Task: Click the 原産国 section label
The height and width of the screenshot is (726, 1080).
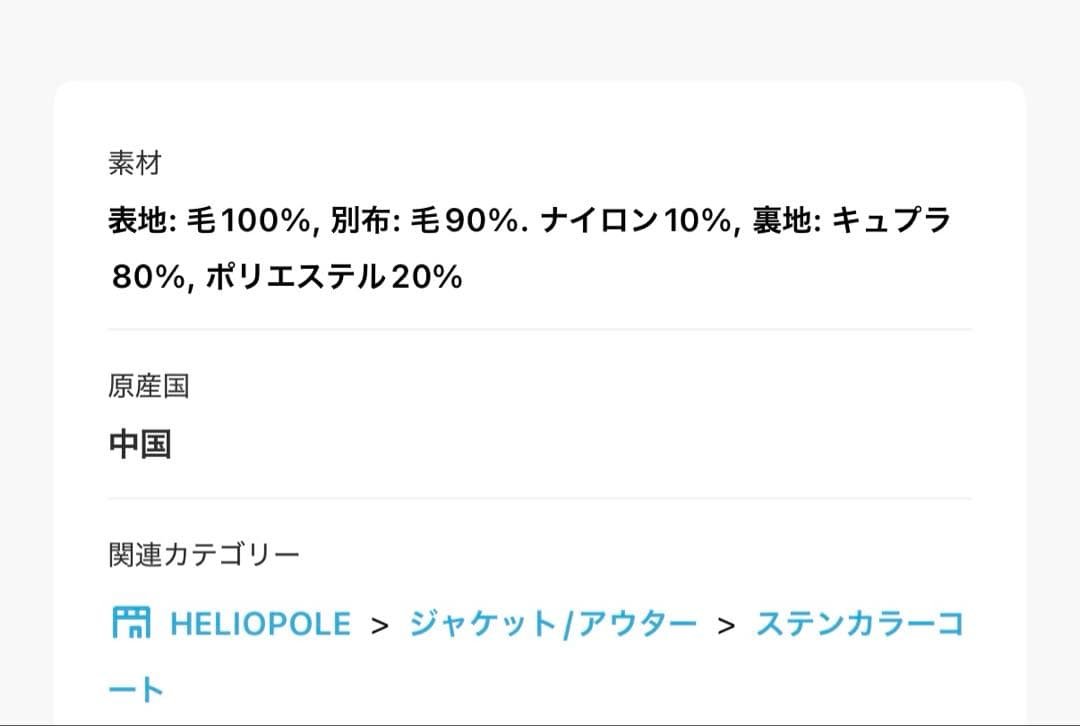Action: (x=148, y=386)
